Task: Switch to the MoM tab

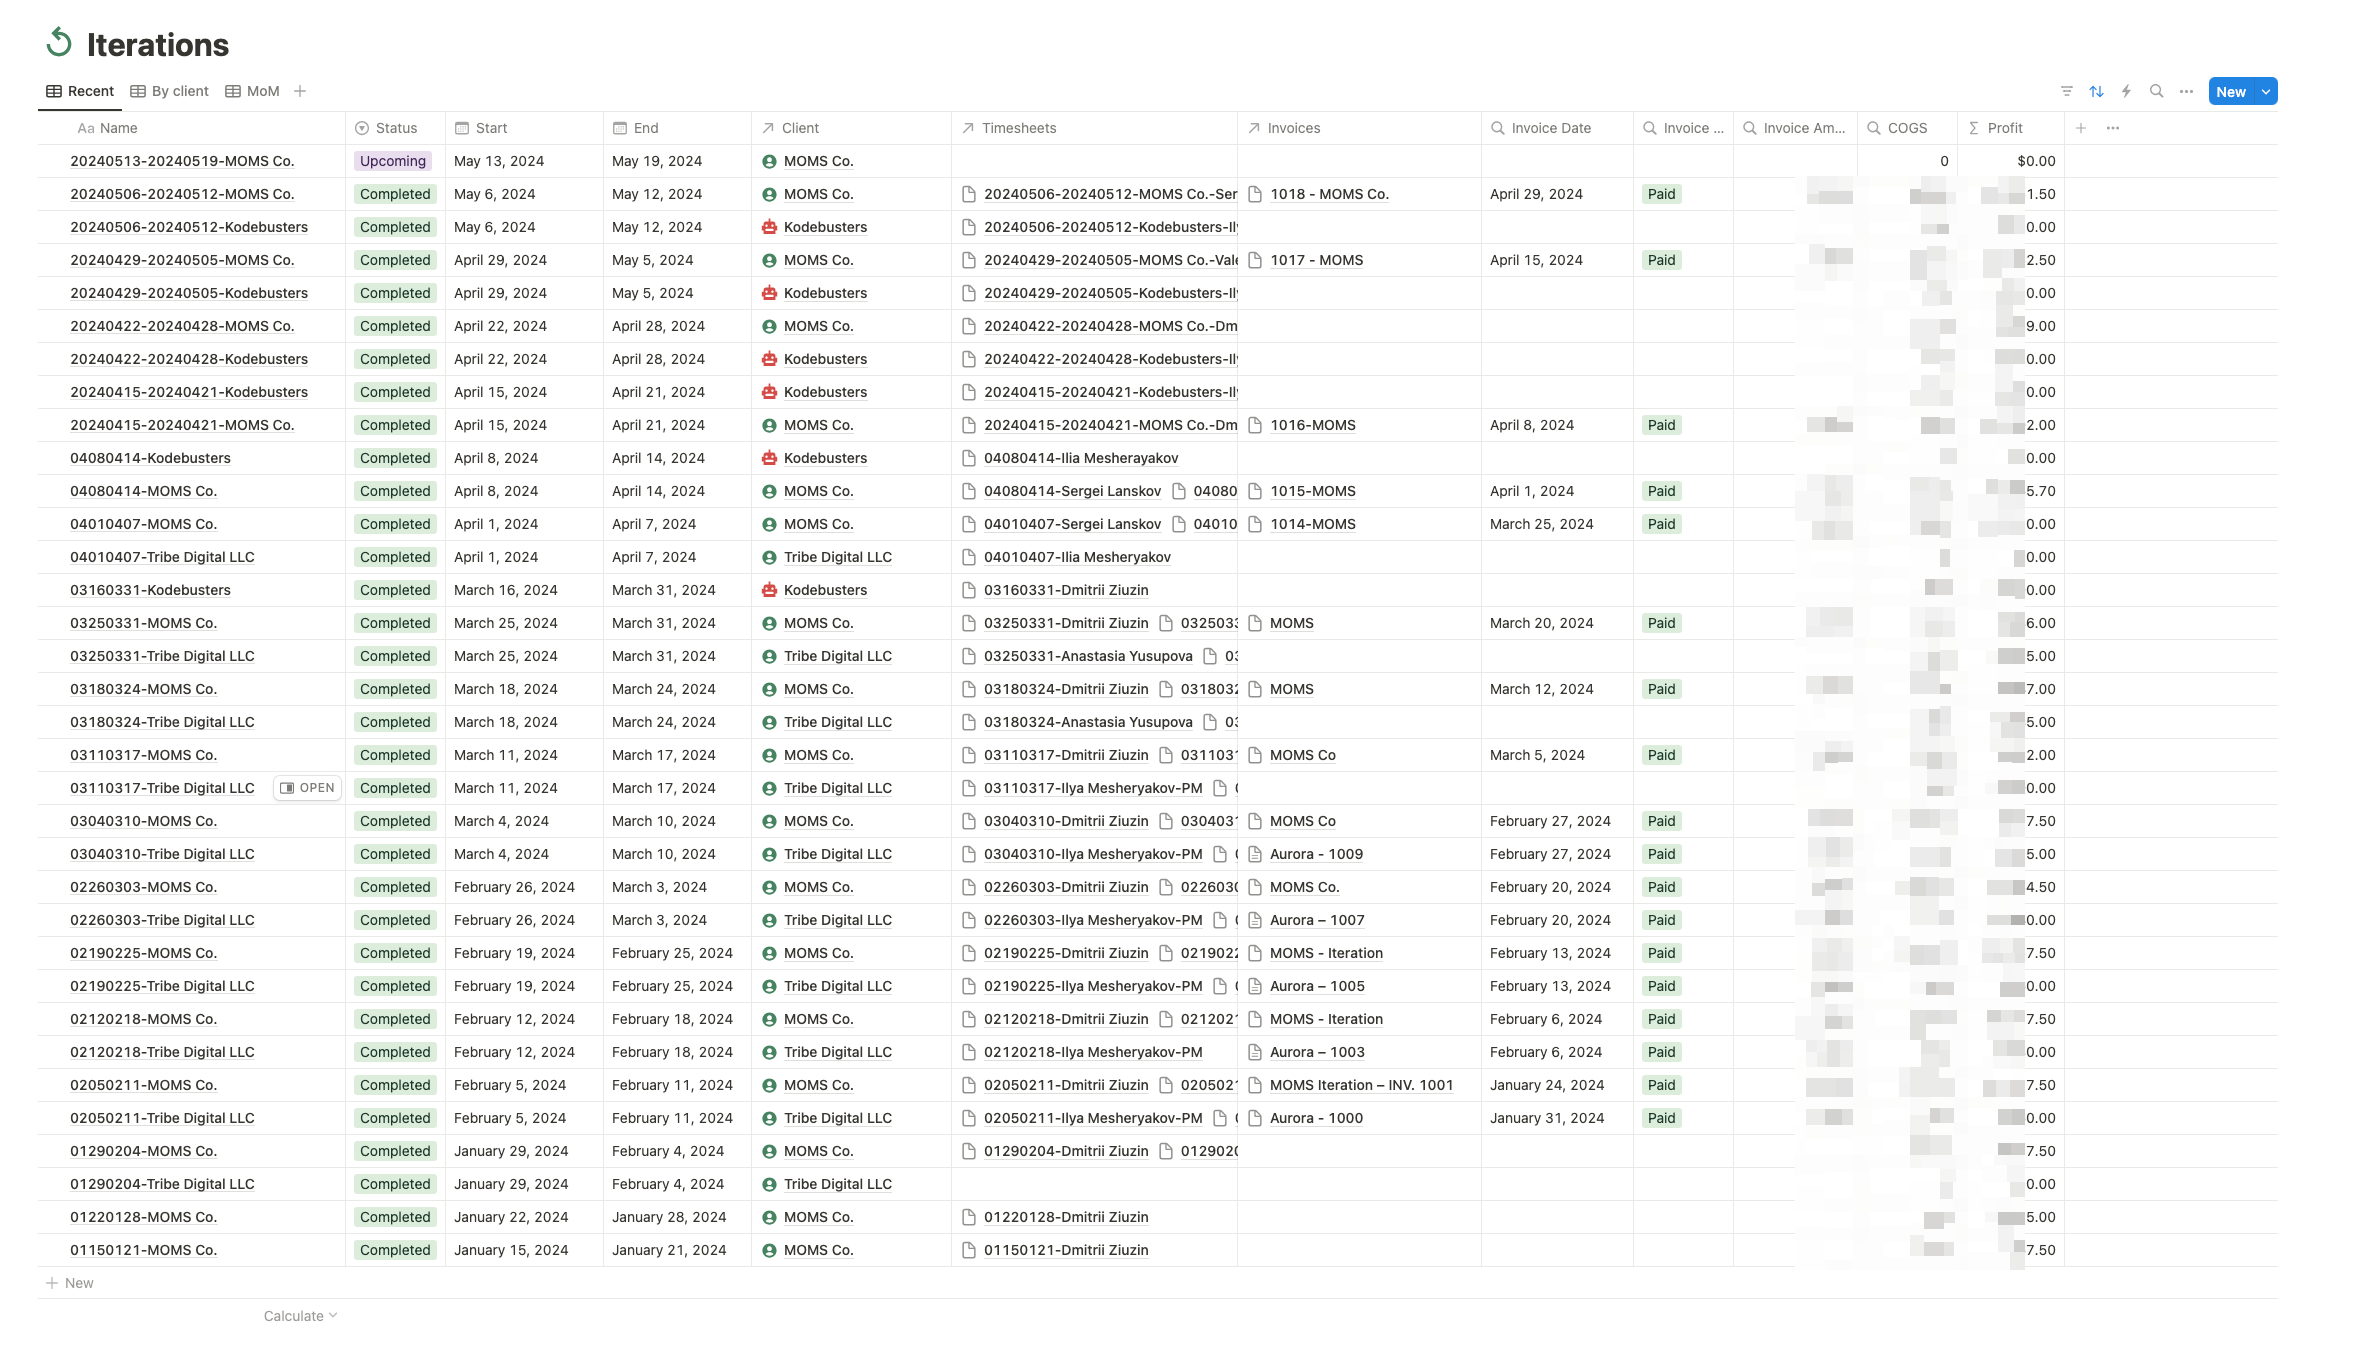Action: click(x=252, y=91)
